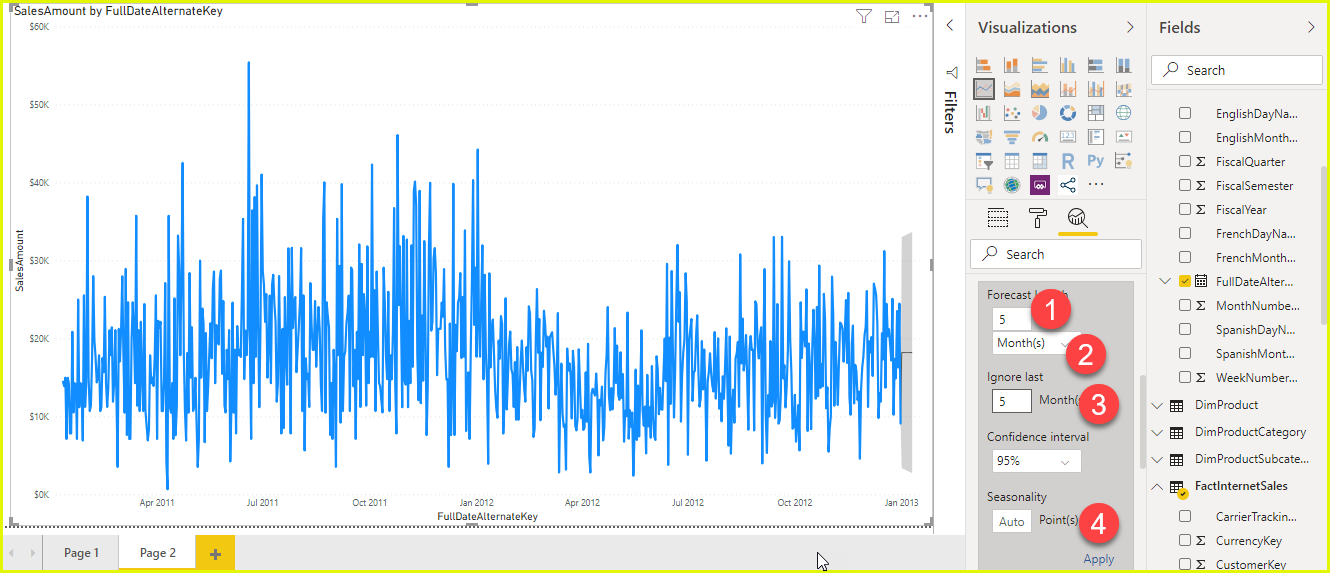Insert an R script visual
Viewport: 1330px width, 573px height.
1067,161
